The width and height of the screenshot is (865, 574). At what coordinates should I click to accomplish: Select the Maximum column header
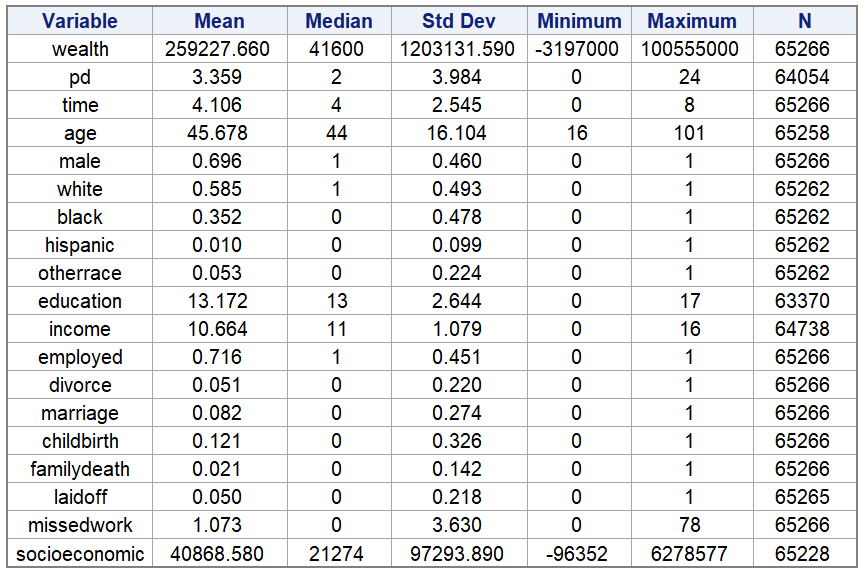tap(692, 21)
